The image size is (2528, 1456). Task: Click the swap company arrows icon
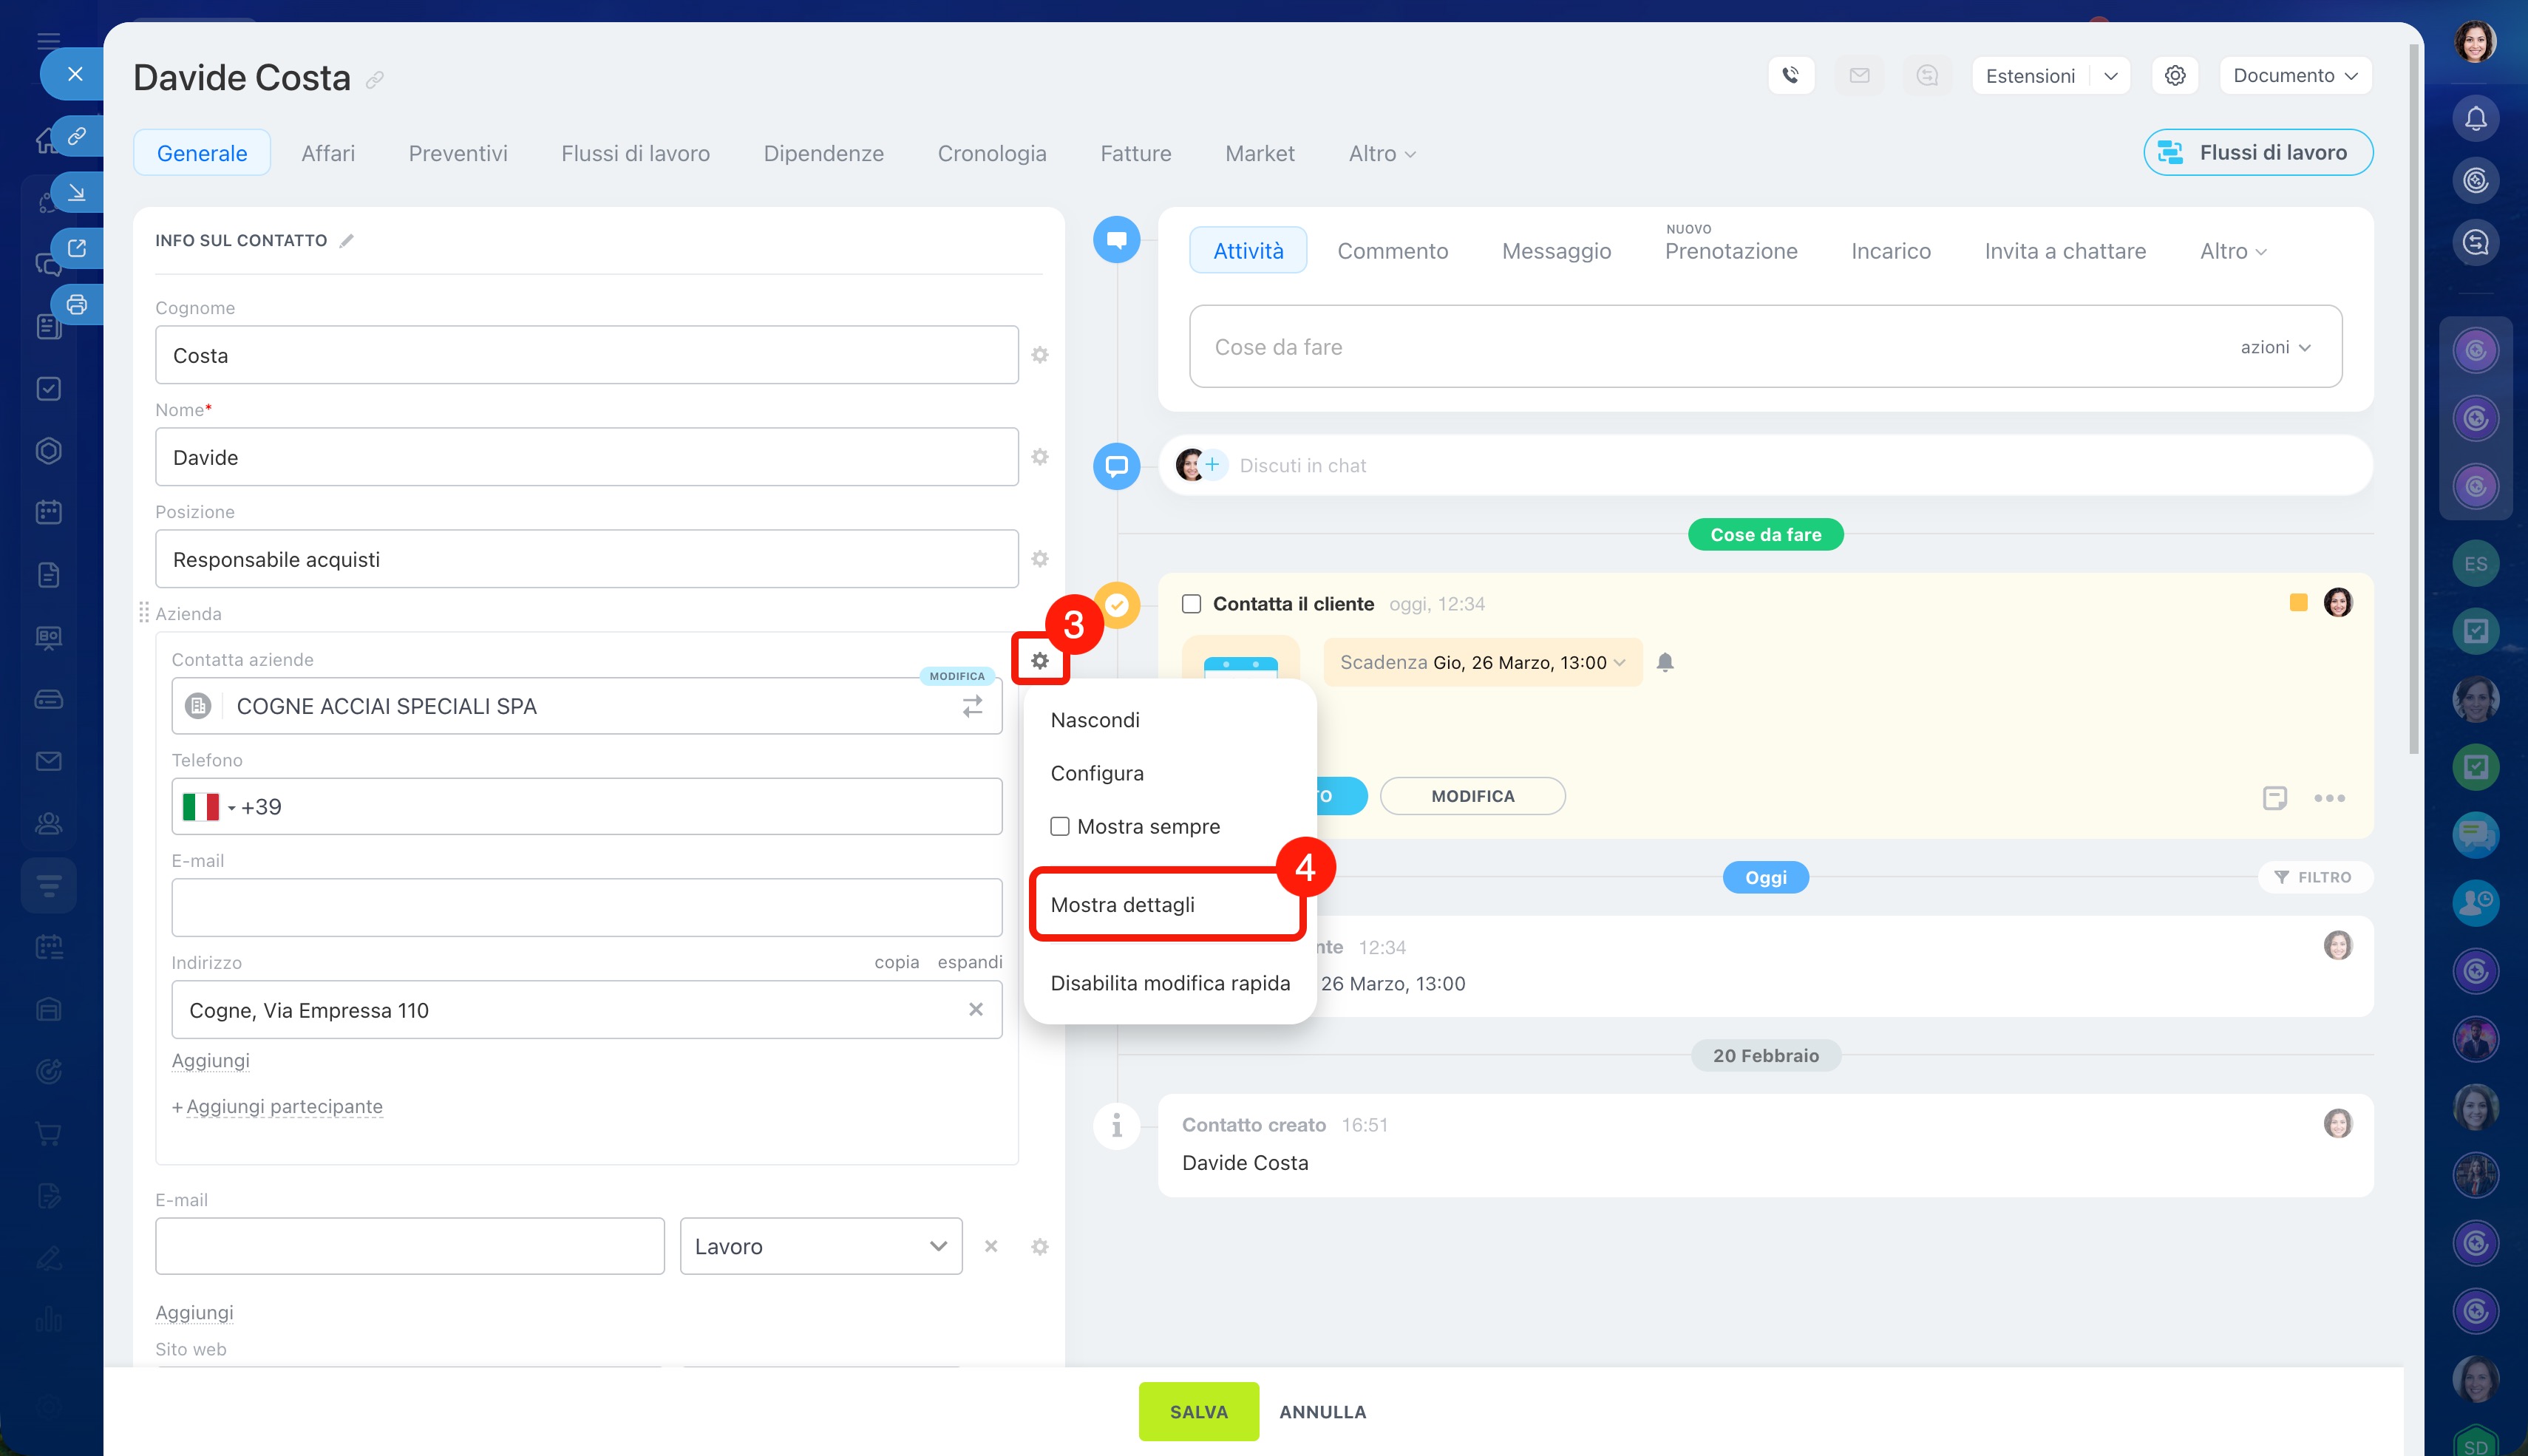tap(972, 707)
